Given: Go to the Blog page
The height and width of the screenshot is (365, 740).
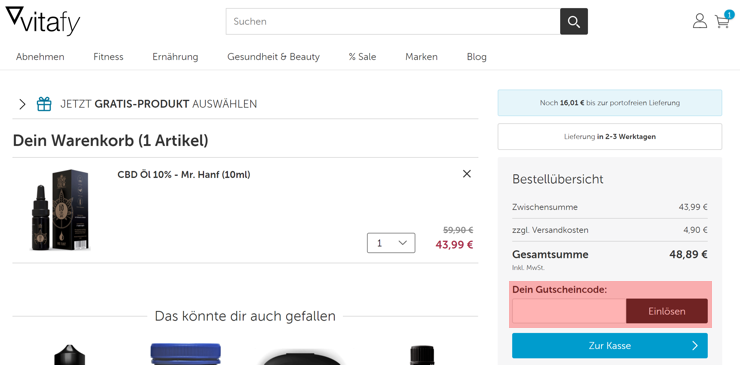Looking at the screenshot, I should click(x=477, y=57).
